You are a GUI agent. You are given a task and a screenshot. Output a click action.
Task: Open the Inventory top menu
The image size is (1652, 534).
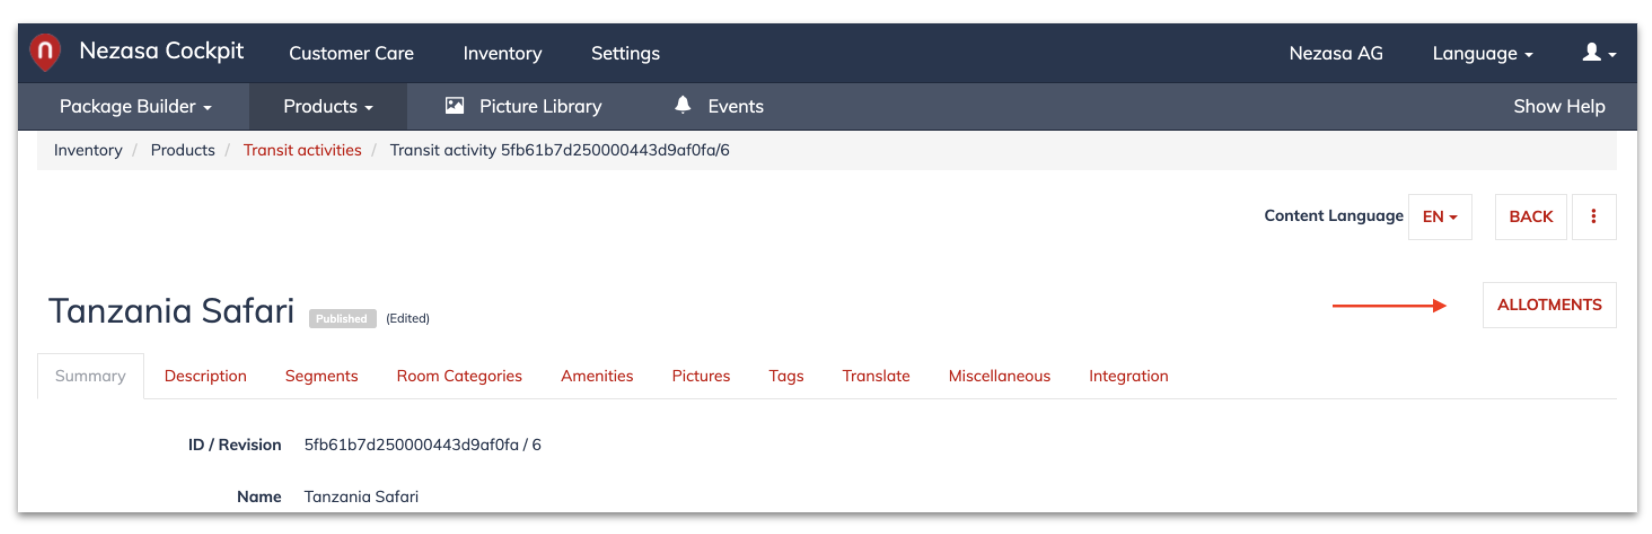502,54
